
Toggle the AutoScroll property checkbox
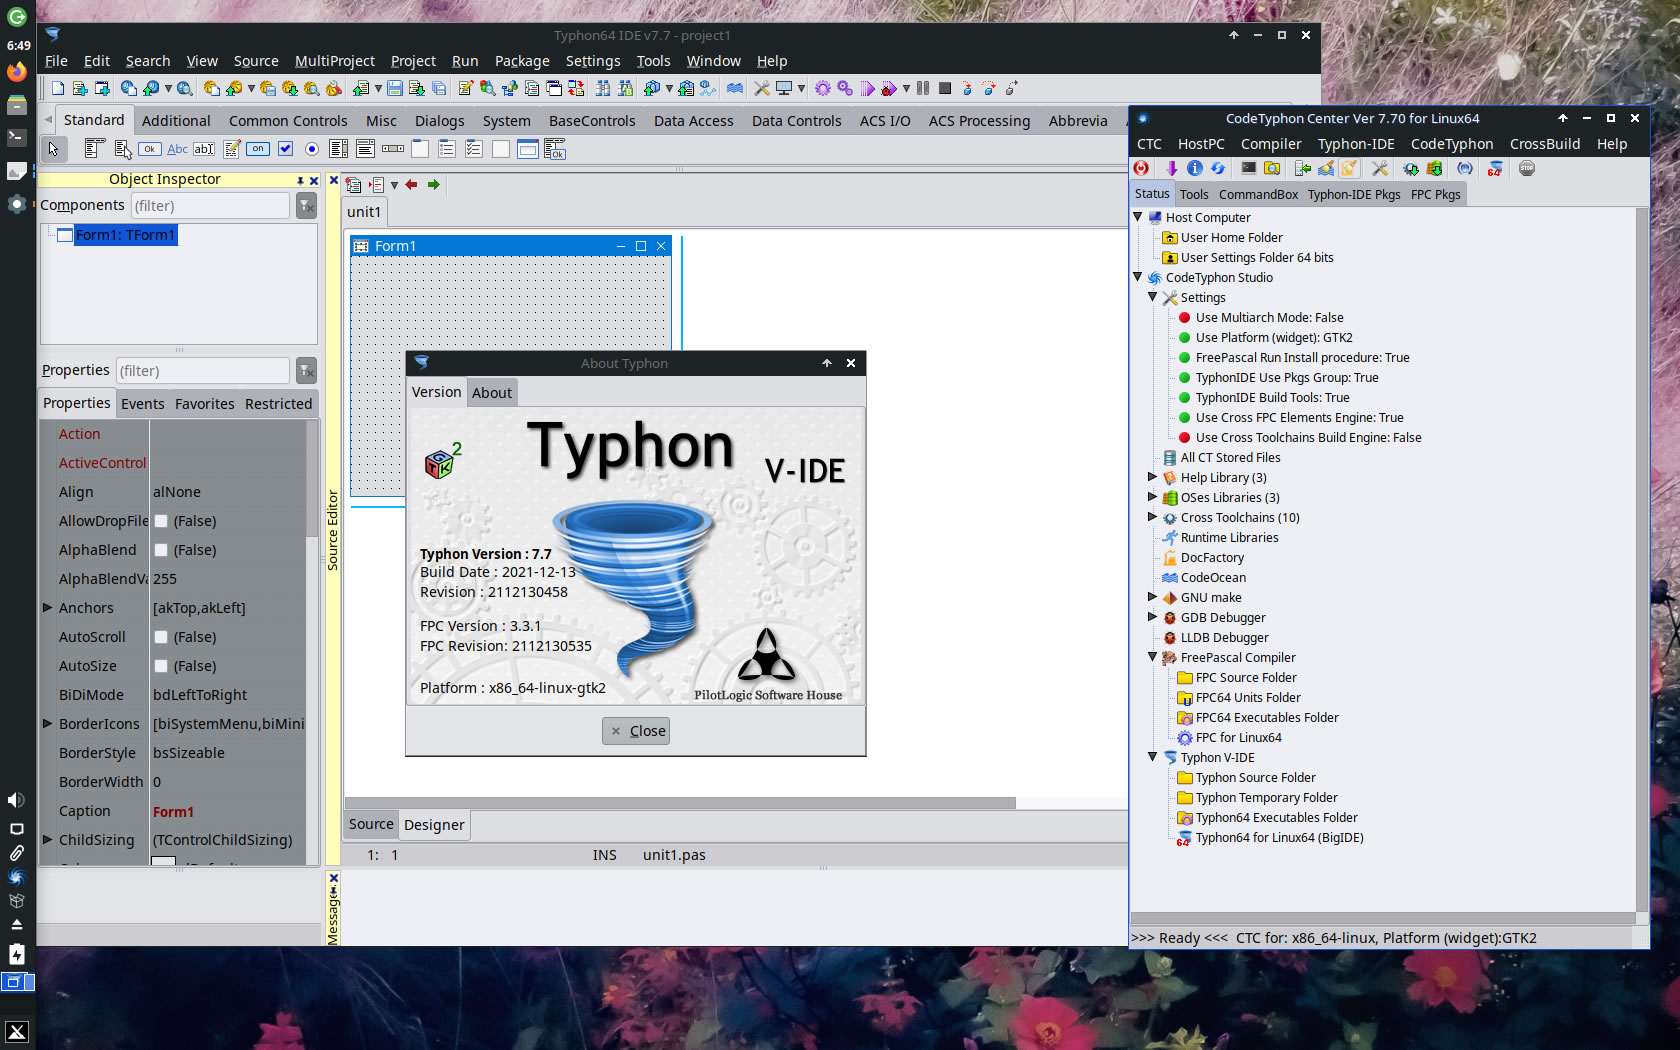click(161, 637)
